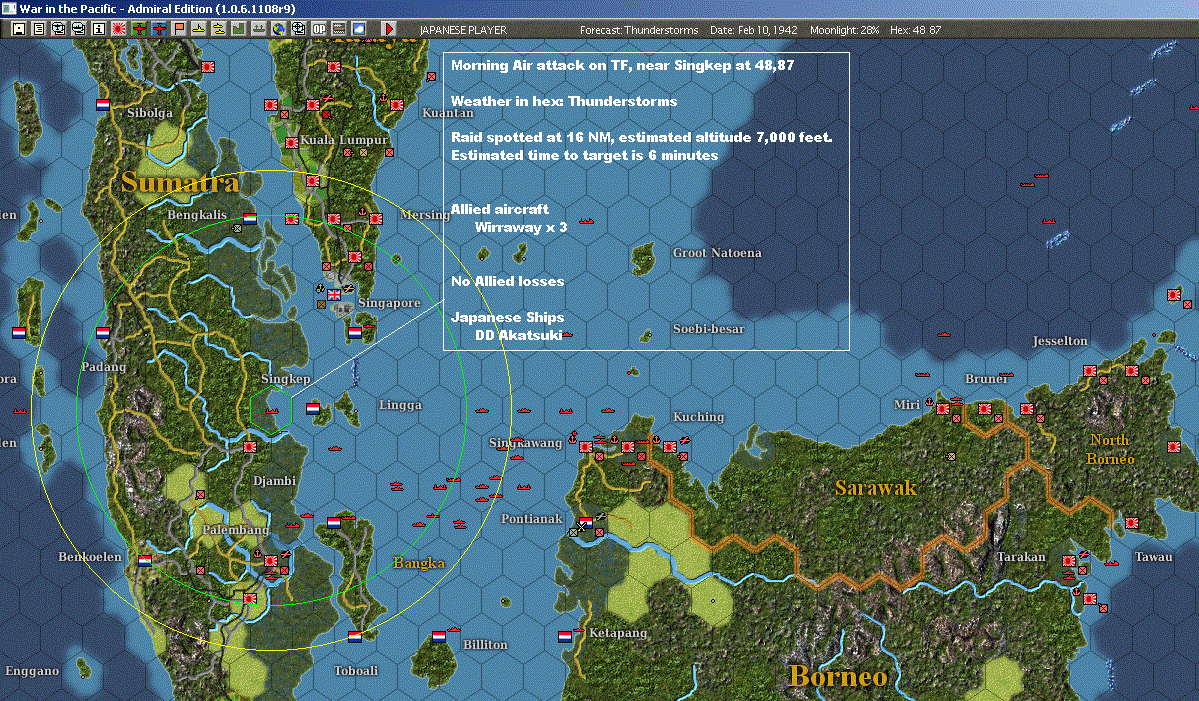Click the second stacked-window list icon

[78, 29]
